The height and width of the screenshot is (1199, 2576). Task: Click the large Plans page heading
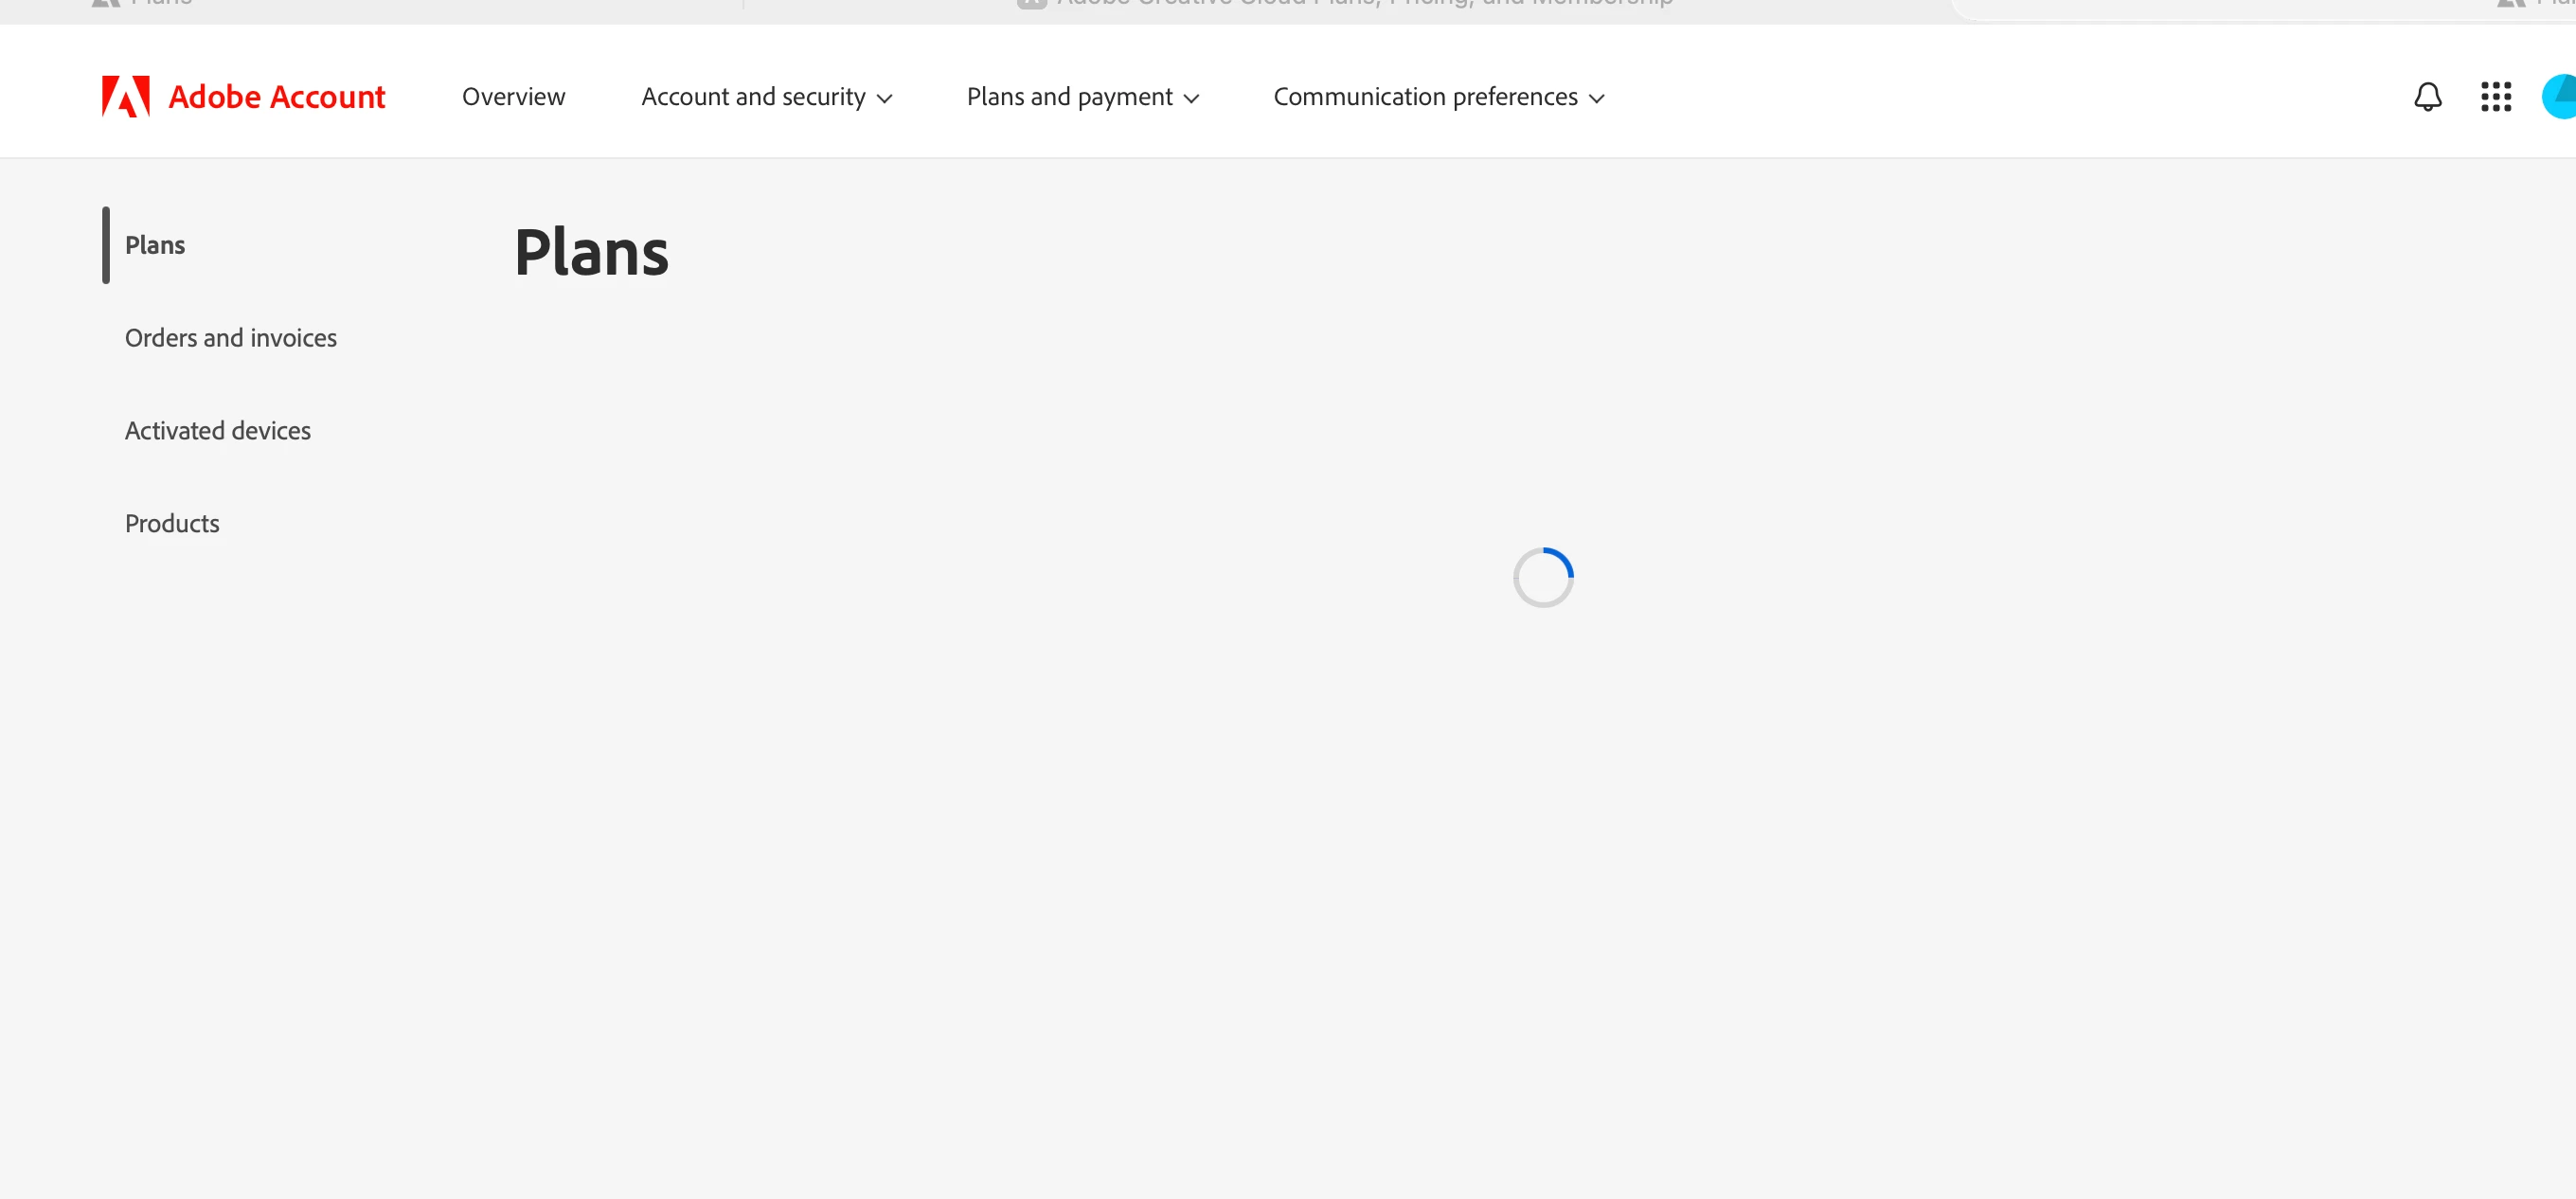tap(591, 252)
